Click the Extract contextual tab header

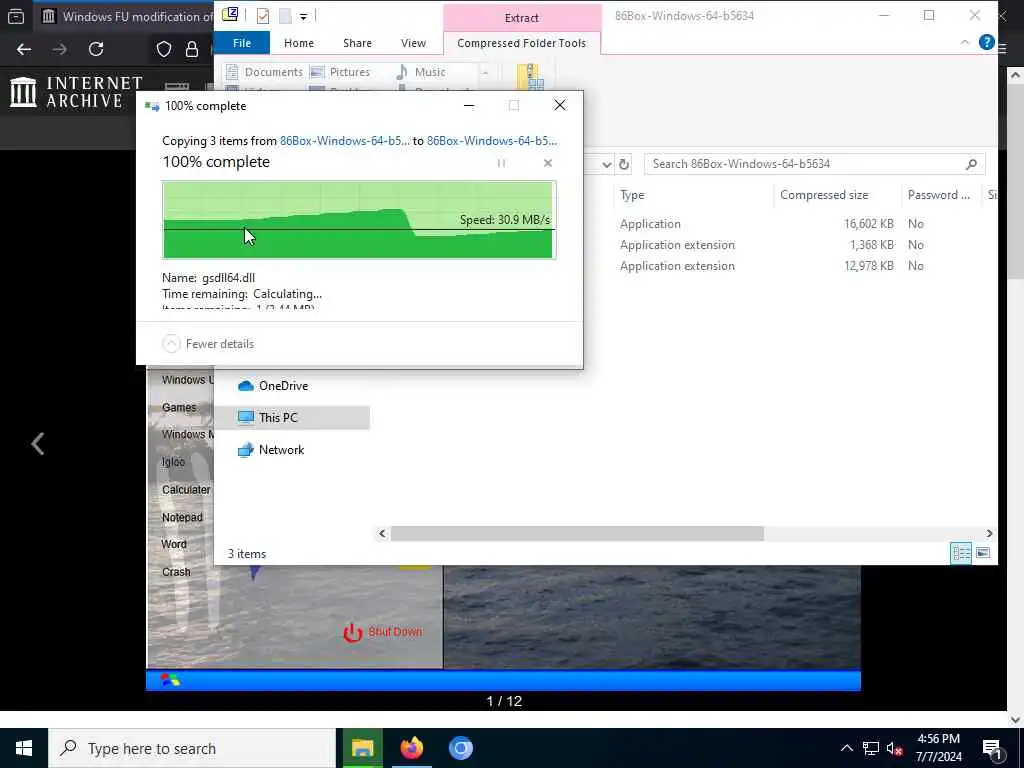pos(521,18)
